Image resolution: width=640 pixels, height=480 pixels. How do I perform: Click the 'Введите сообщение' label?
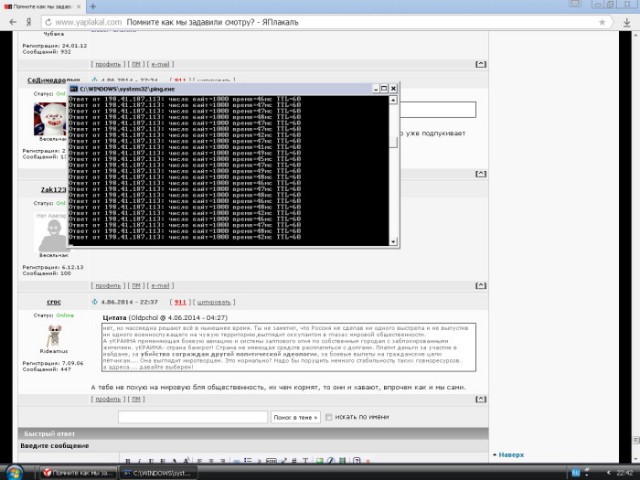(x=55, y=446)
